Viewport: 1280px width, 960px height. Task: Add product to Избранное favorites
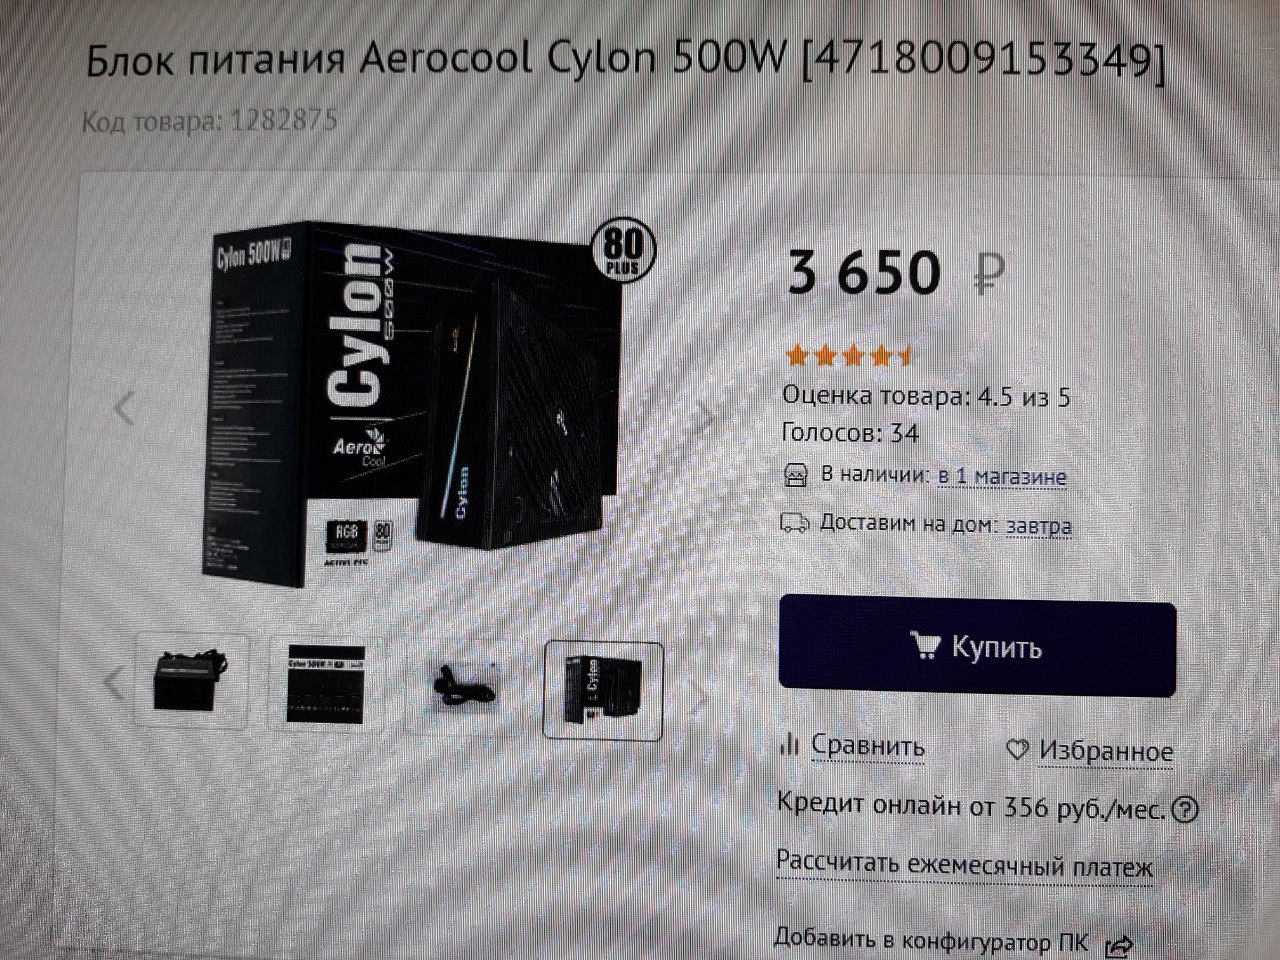tap(1105, 750)
